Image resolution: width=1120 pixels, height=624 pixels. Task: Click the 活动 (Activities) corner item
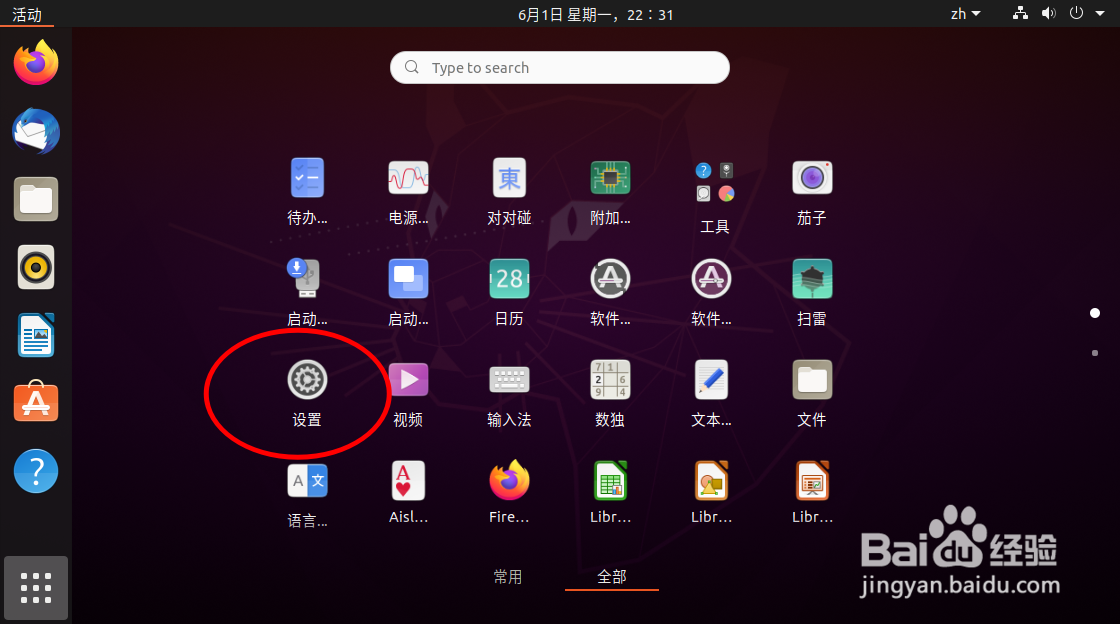[x=27, y=14]
